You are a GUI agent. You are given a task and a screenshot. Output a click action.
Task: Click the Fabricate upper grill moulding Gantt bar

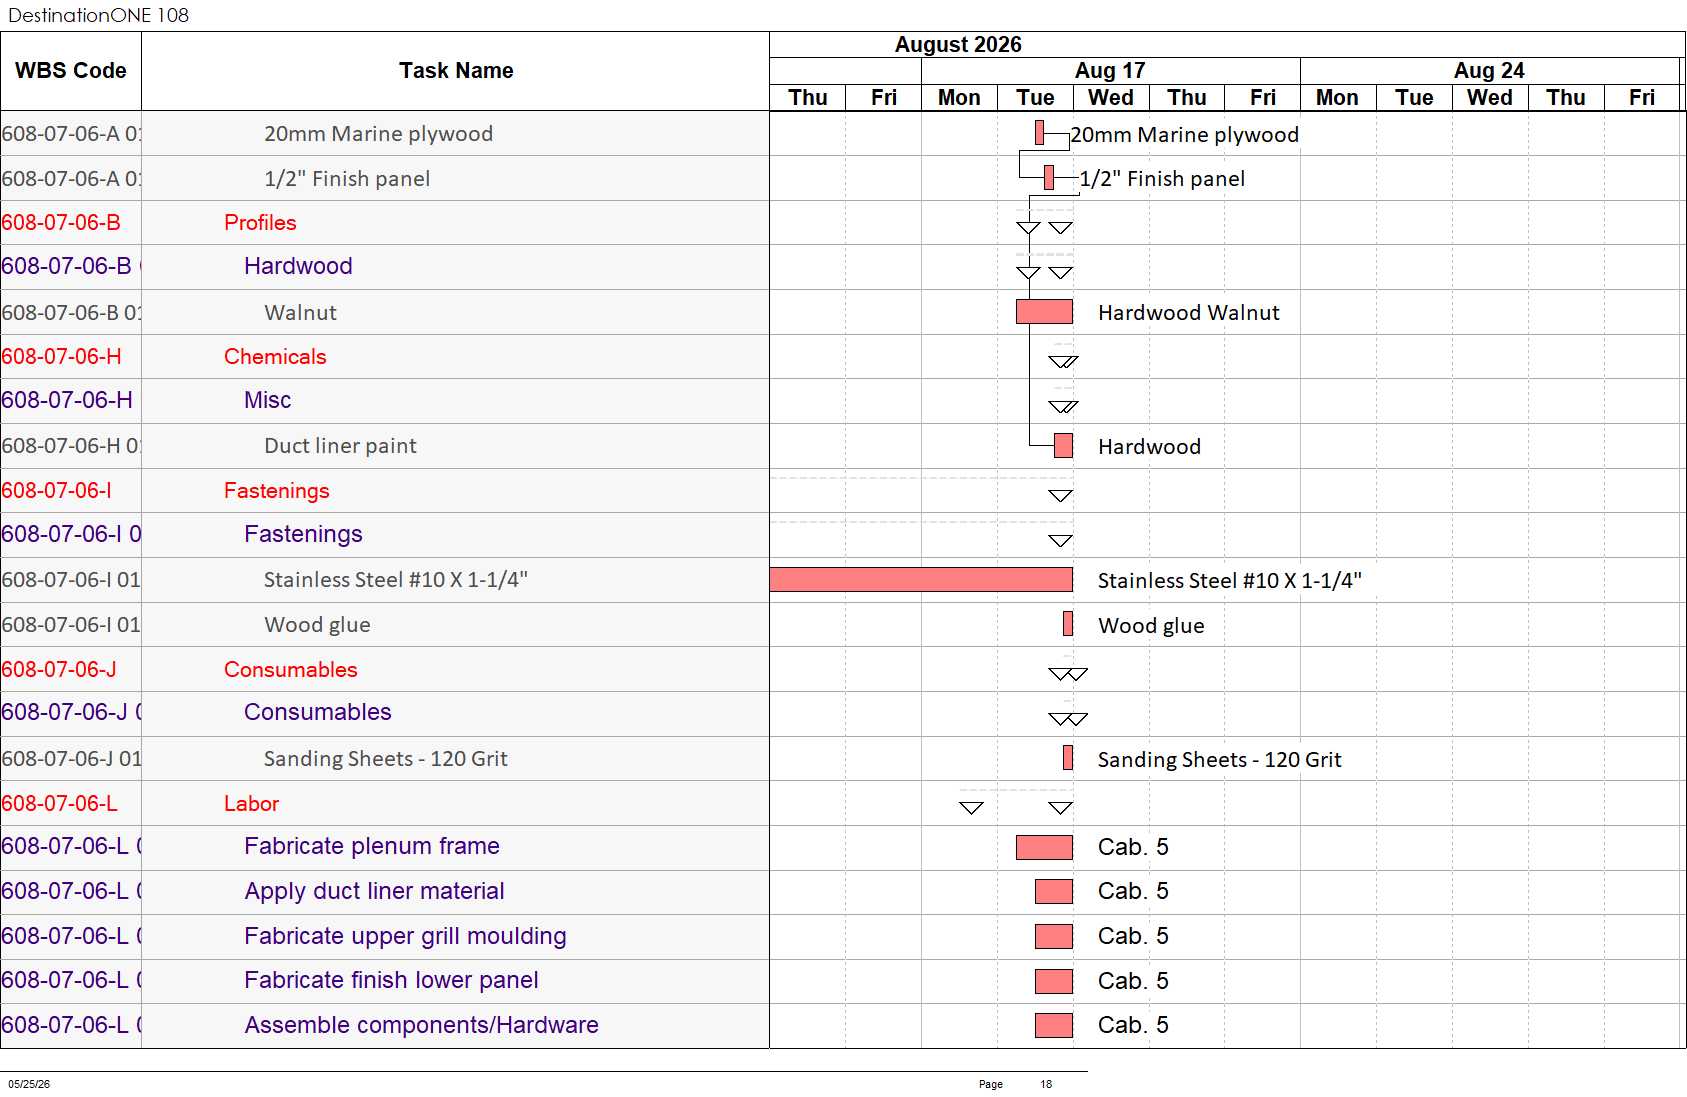[1054, 936]
